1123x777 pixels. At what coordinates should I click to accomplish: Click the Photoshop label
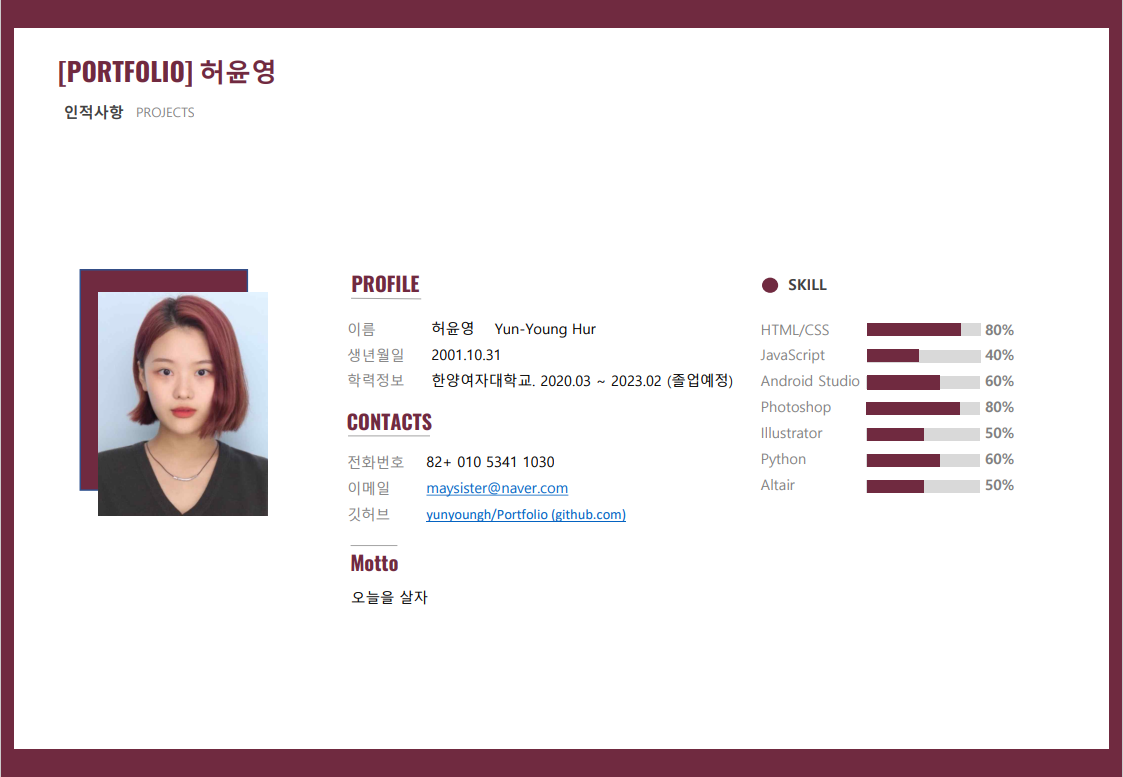[x=796, y=407]
